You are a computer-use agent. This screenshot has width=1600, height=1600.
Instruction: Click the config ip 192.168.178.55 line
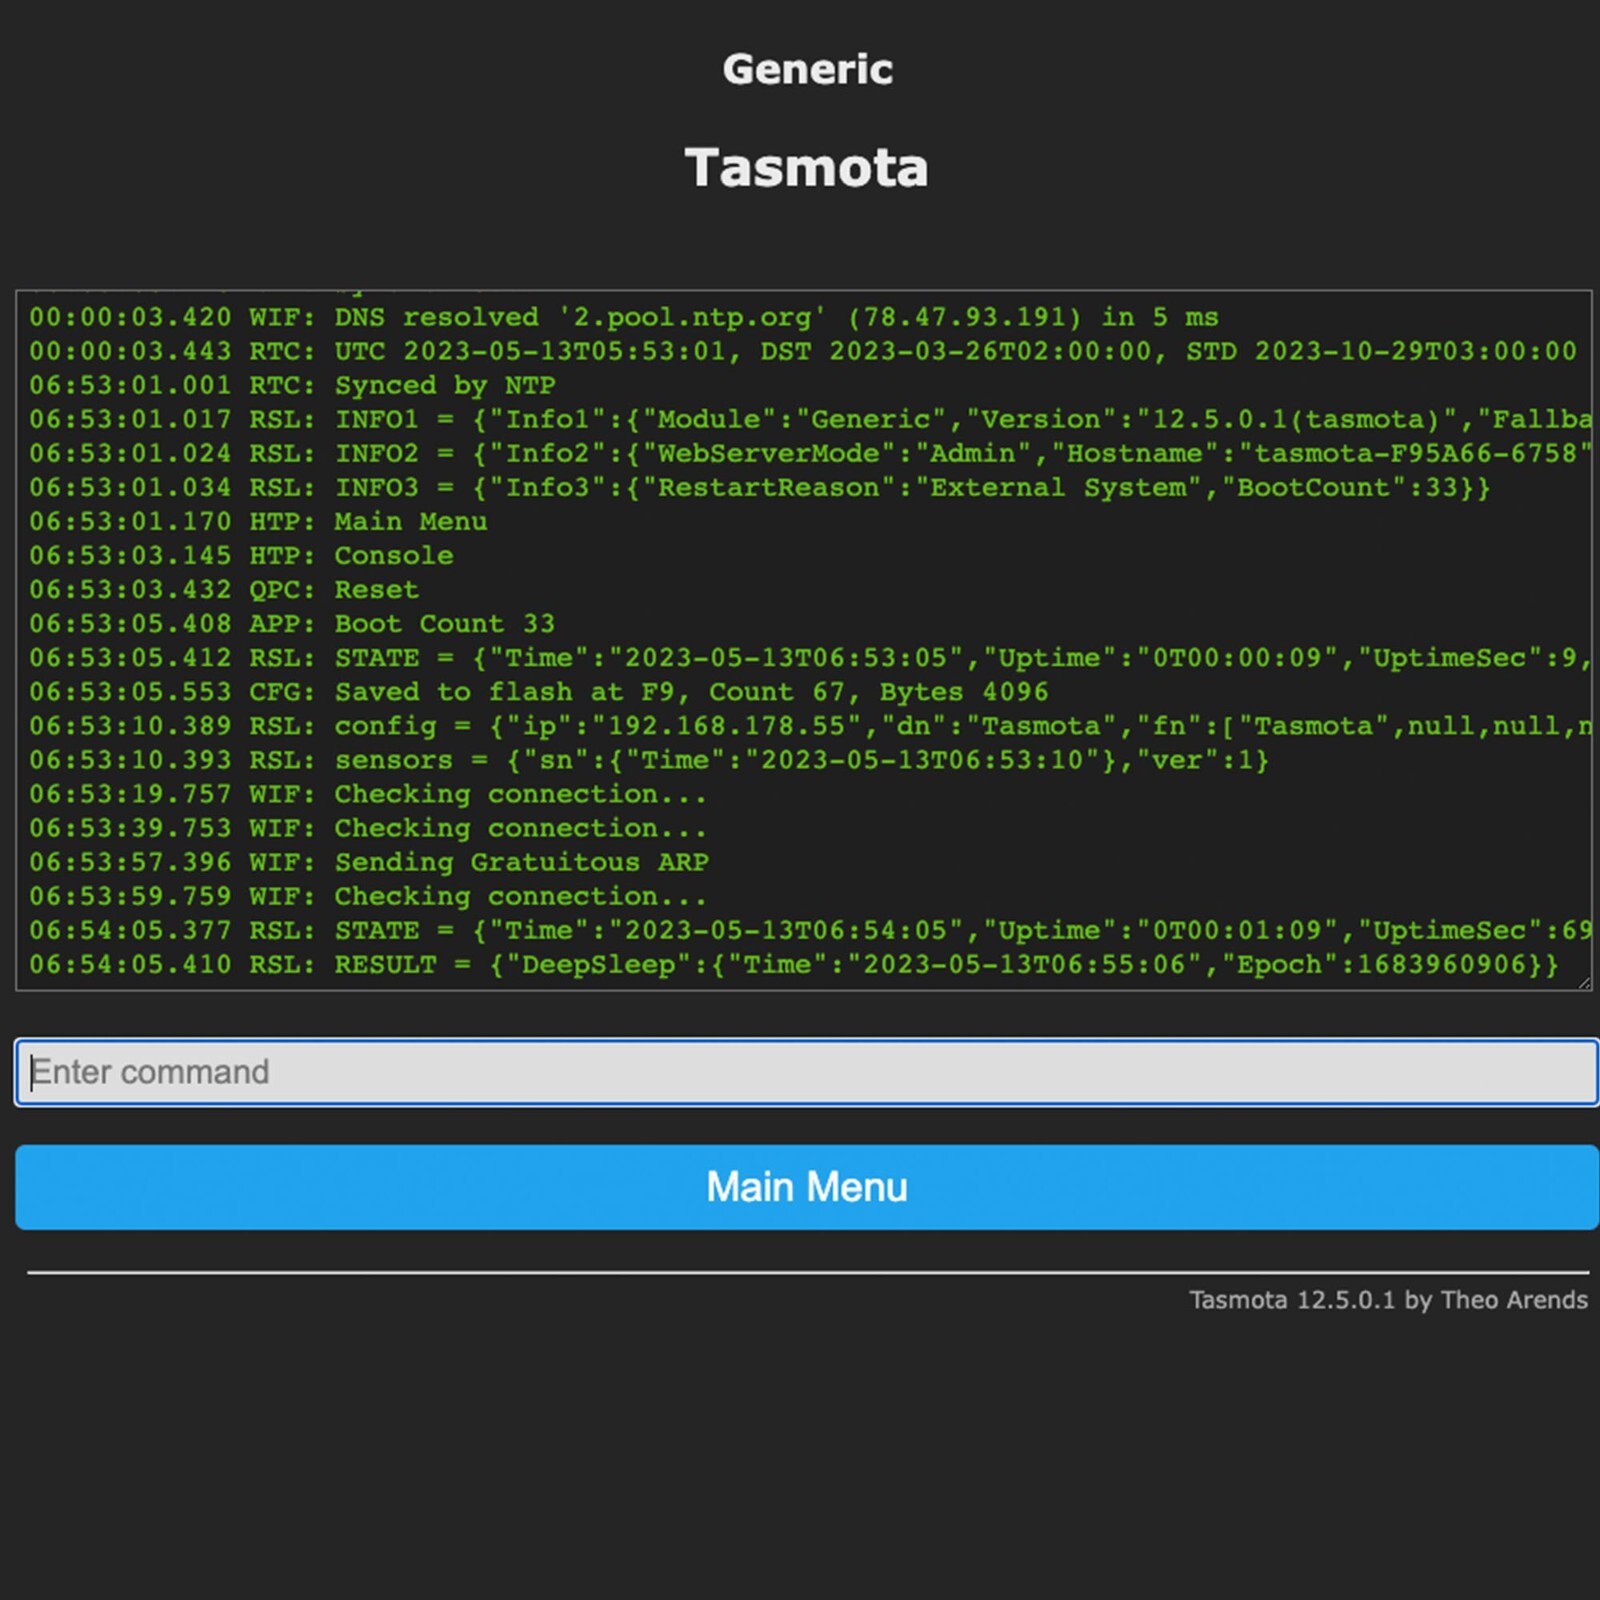click(810, 725)
